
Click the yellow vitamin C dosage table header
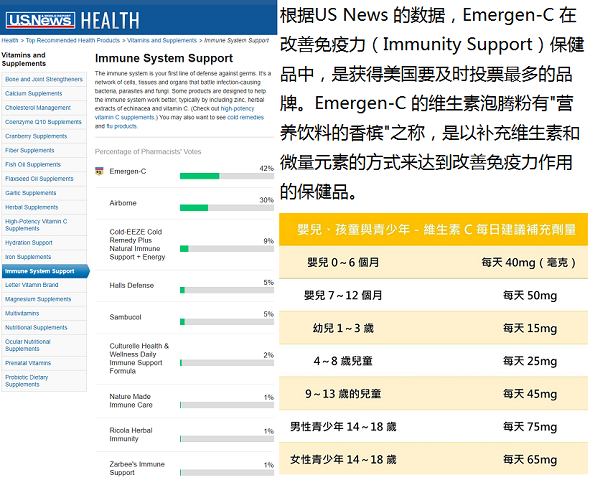(433, 230)
